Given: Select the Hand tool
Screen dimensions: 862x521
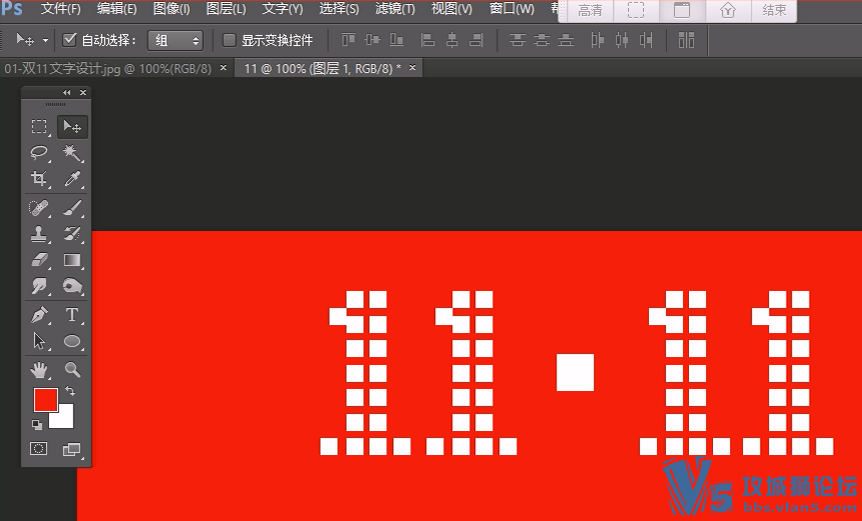Looking at the screenshot, I should 39,369.
